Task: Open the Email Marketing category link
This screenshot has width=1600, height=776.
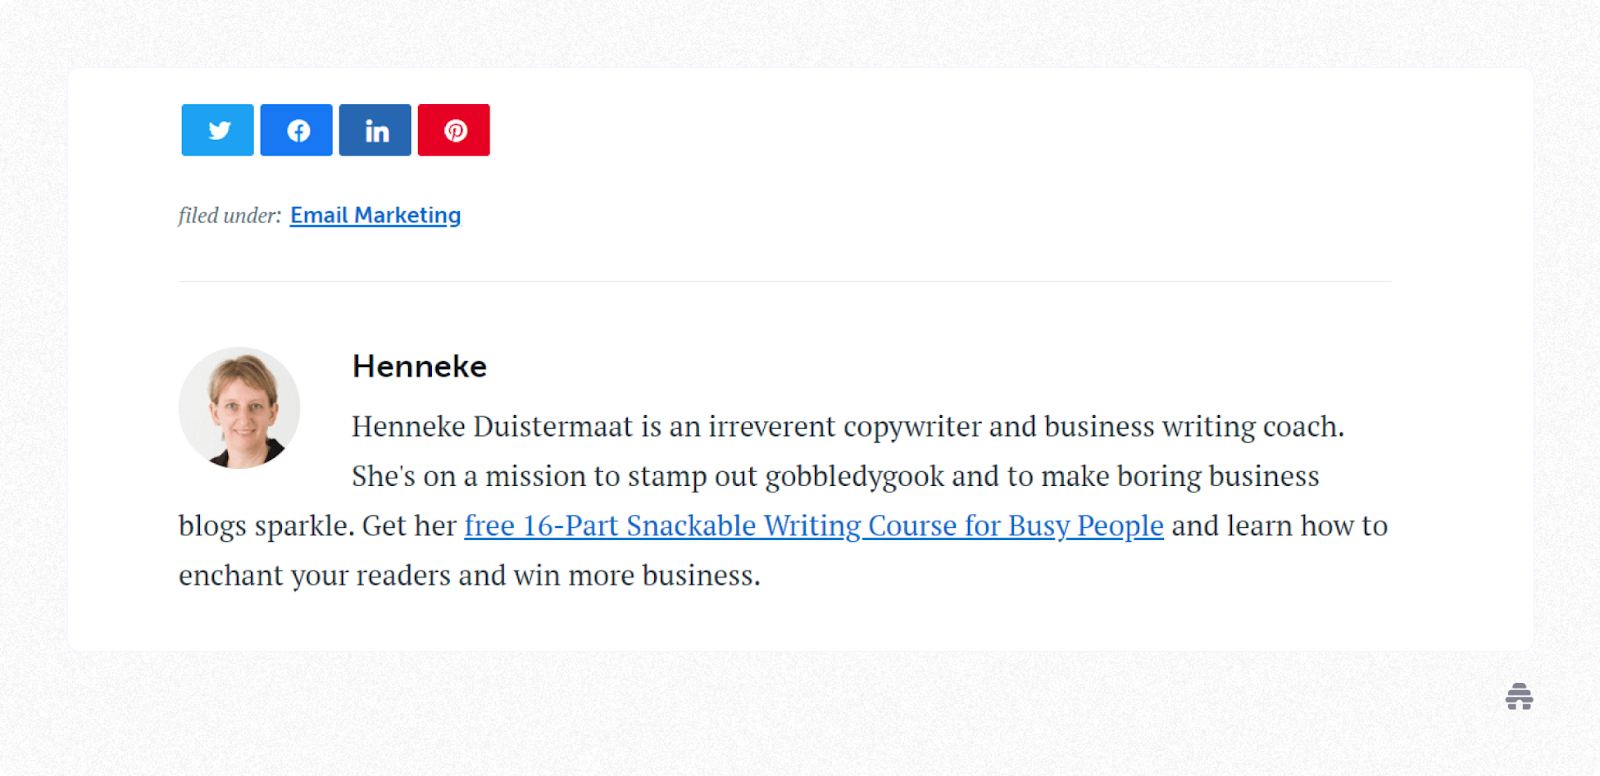Action: point(375,215)
